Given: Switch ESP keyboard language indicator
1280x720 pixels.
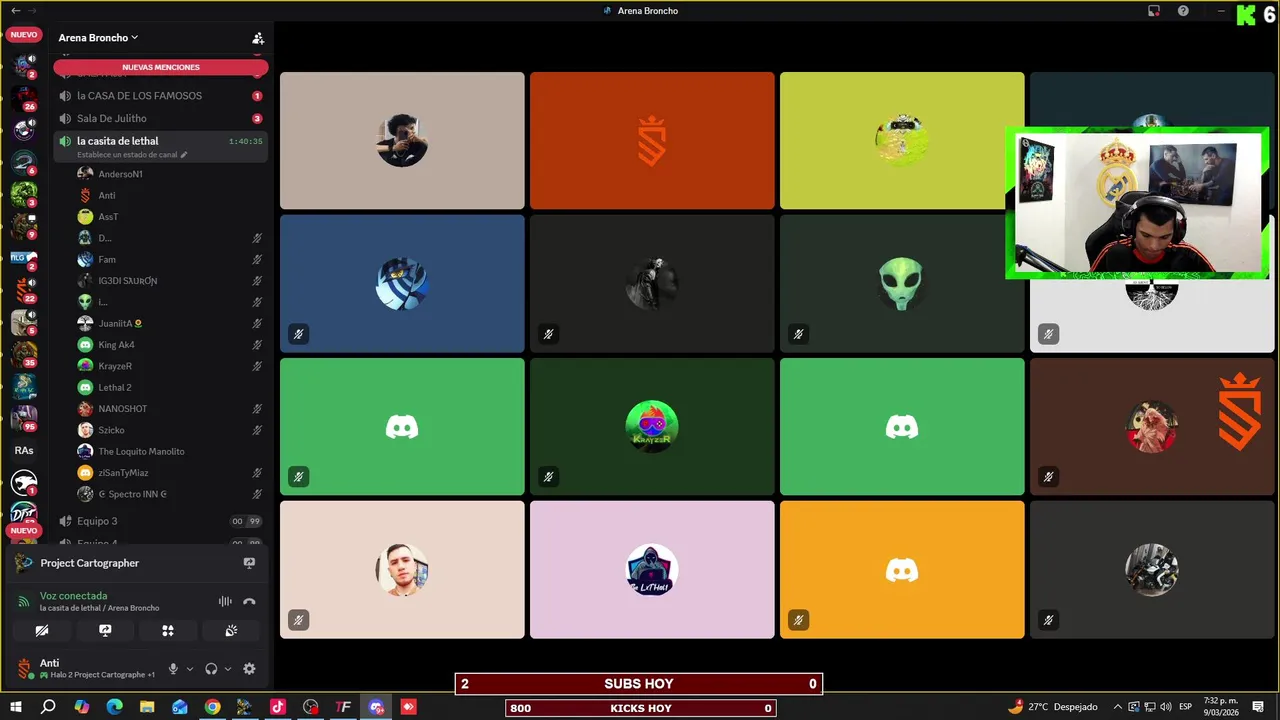Looking at the screenshot, I should pyautogui.click(x=1185, y=707).
